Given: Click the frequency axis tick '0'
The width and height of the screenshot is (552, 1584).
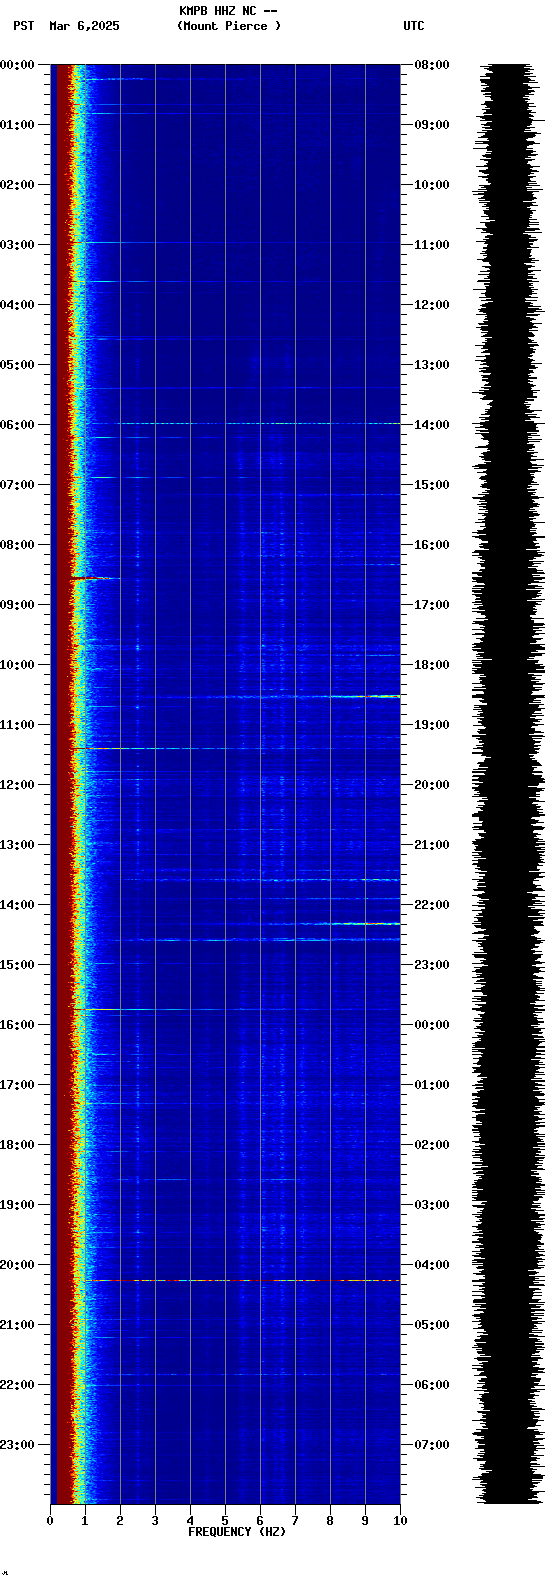Looking at the screenshot, I should click(50, 1521).
